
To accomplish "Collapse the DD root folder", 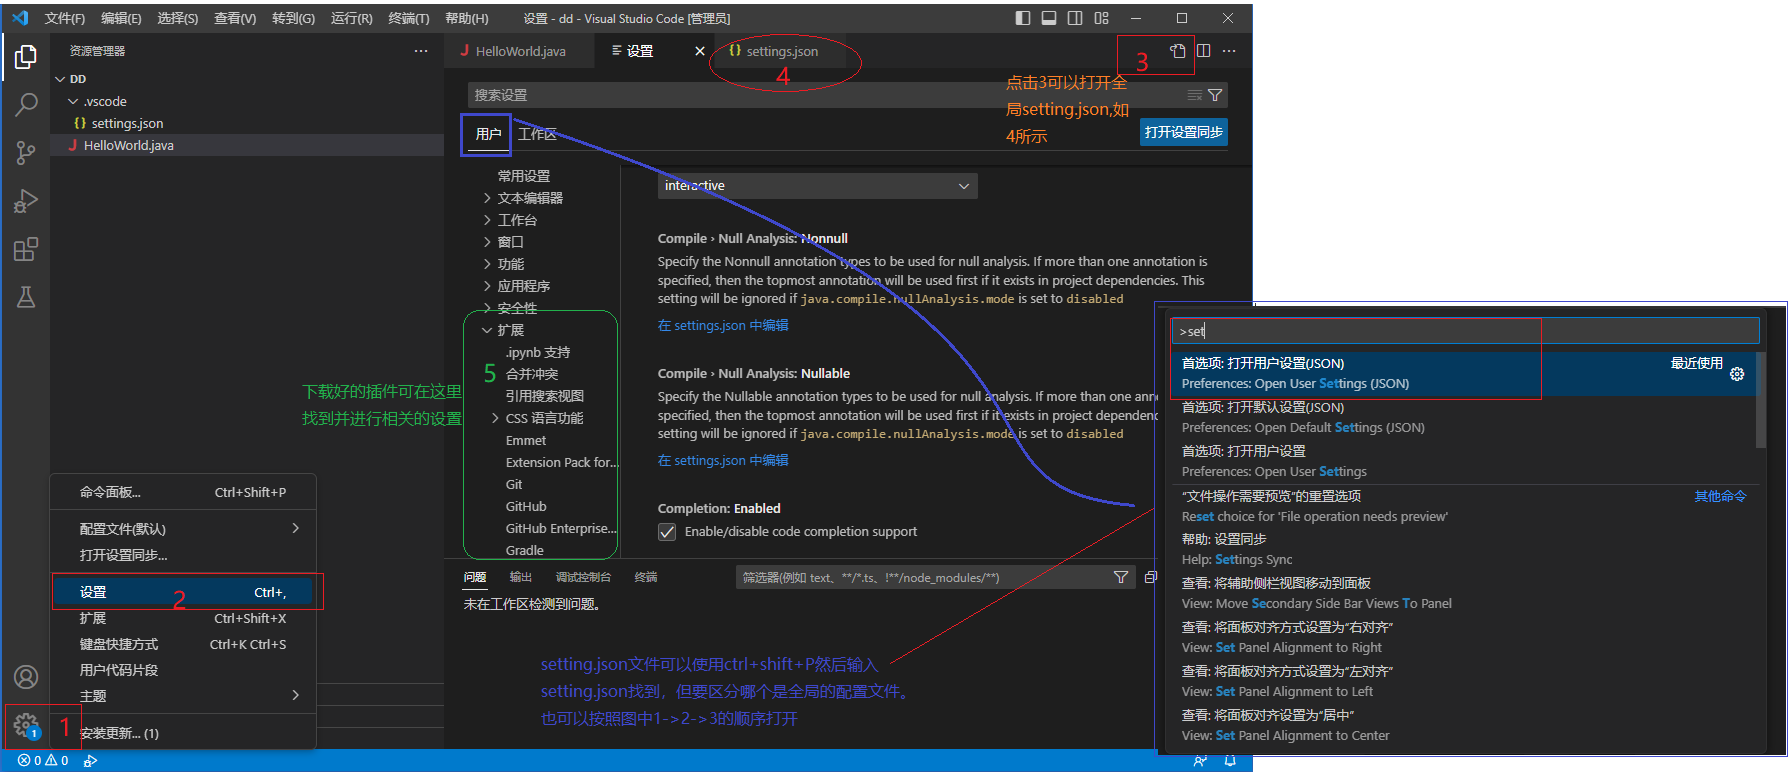I will (60, 79).
